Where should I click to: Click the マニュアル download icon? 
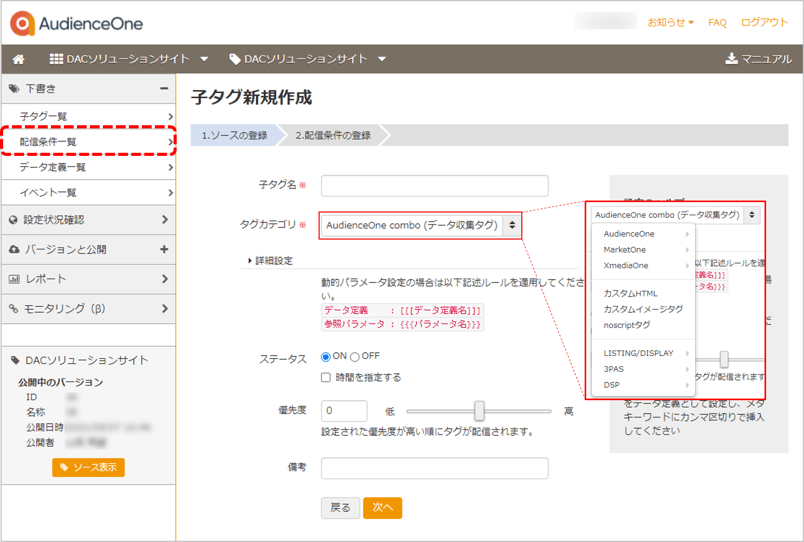731,58
